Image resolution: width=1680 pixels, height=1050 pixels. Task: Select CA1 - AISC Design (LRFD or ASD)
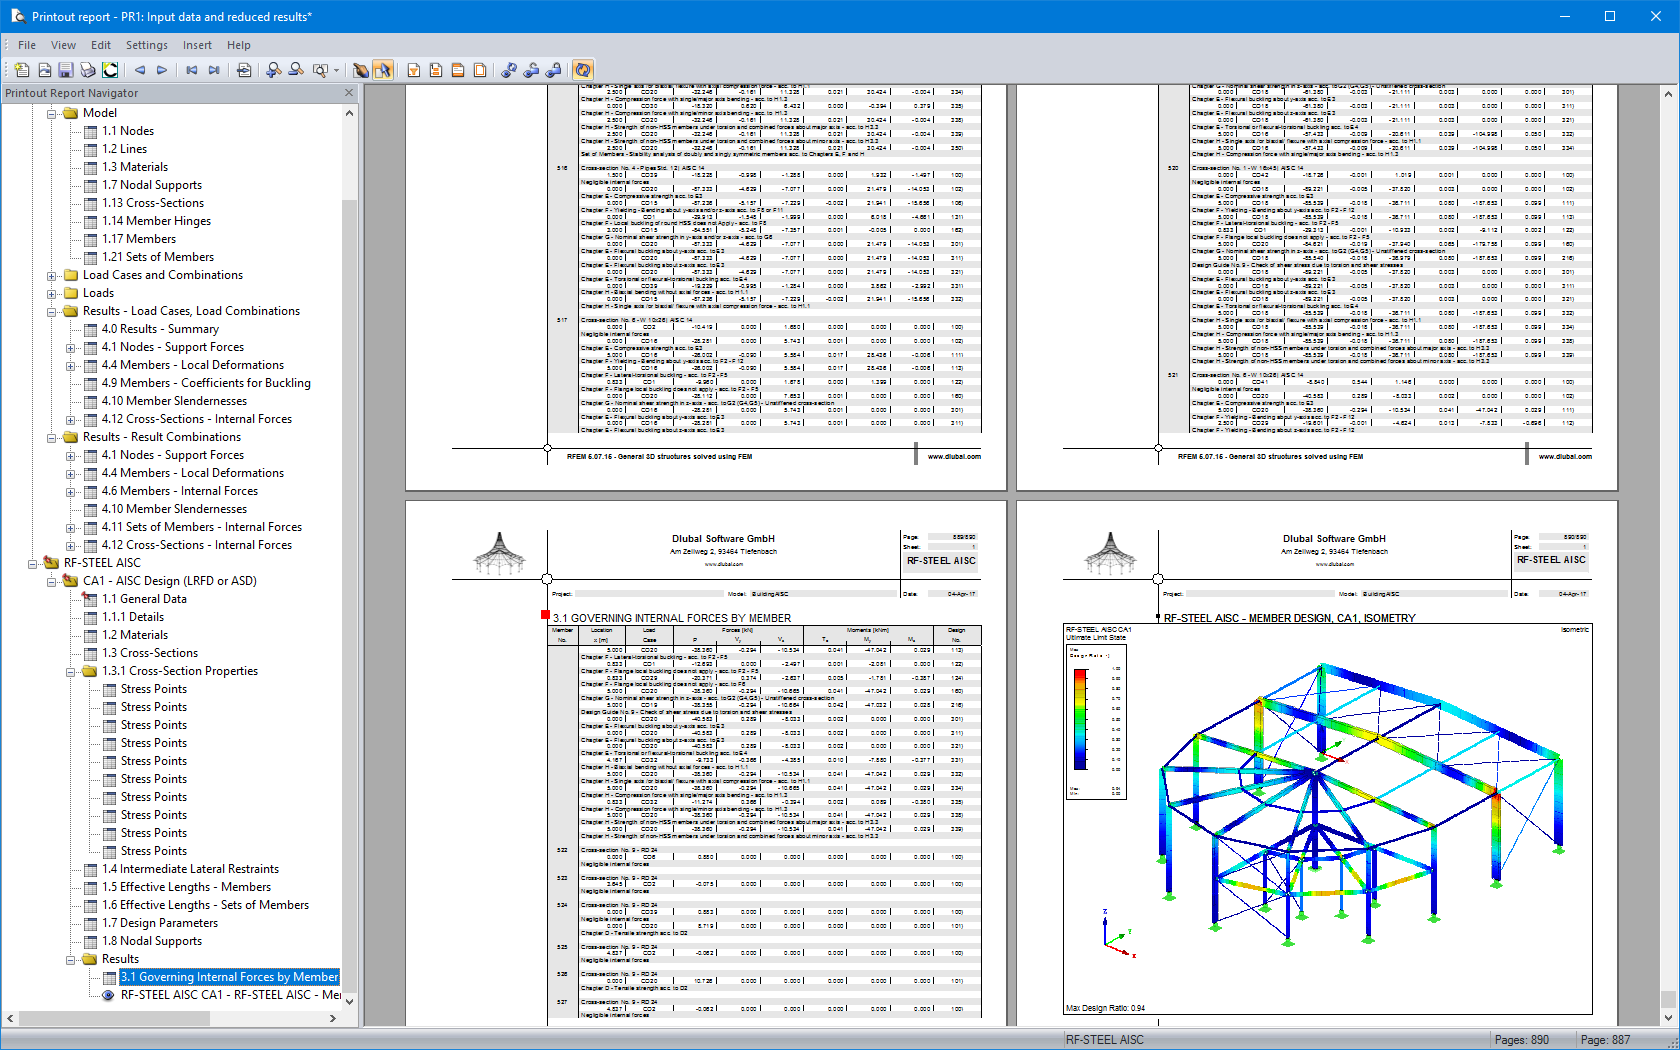point(170,581)
